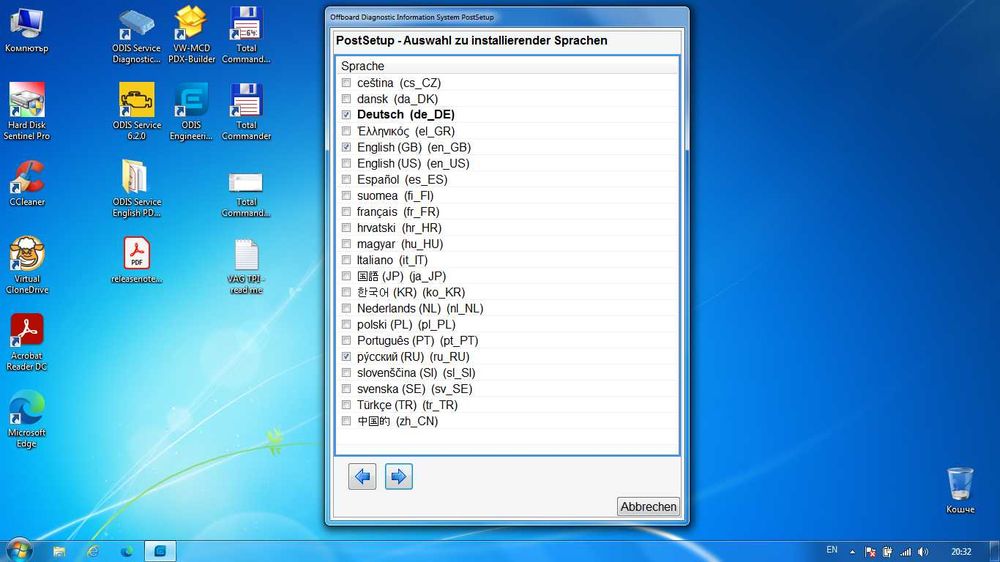This screenshot has height=562, width=1000.
Task: Open Total Commander icon in second row
Action: 246,112
